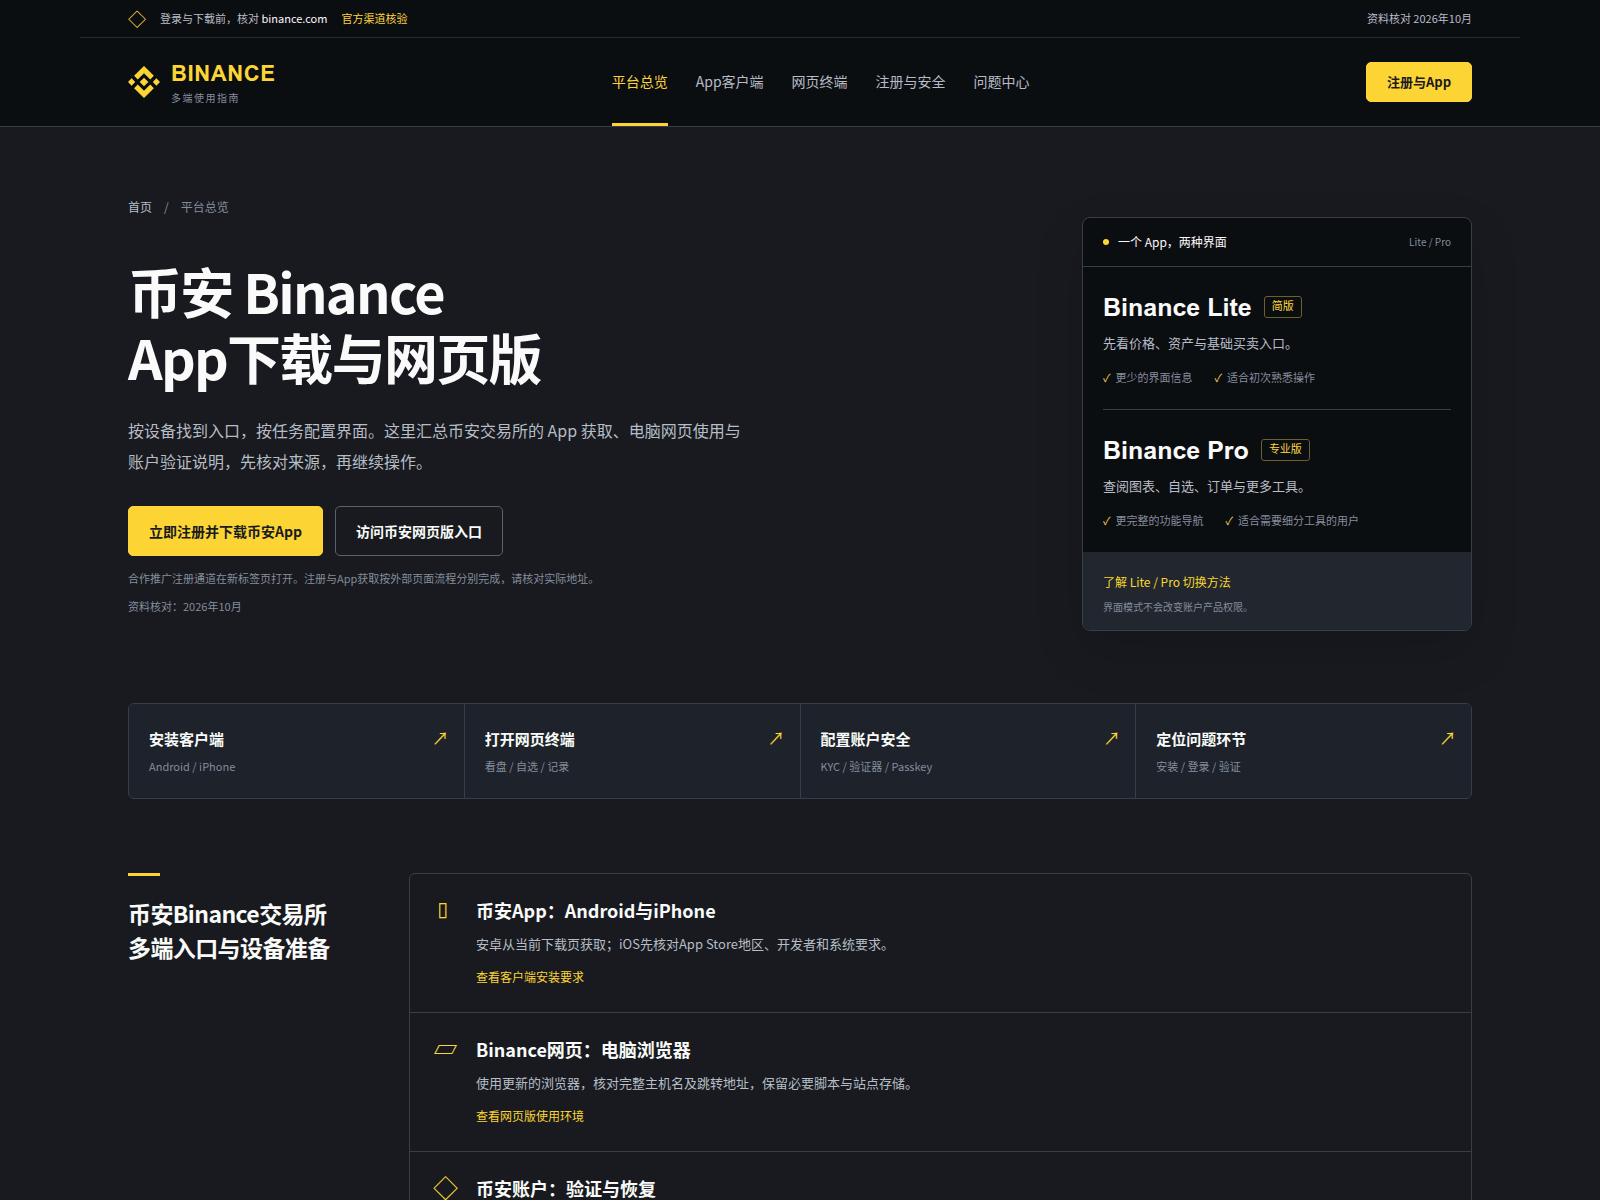Viewport: 1600px width, 1200px height.
Task: Click the 简版 badge next to Binance Lite
Action: 1283,307
